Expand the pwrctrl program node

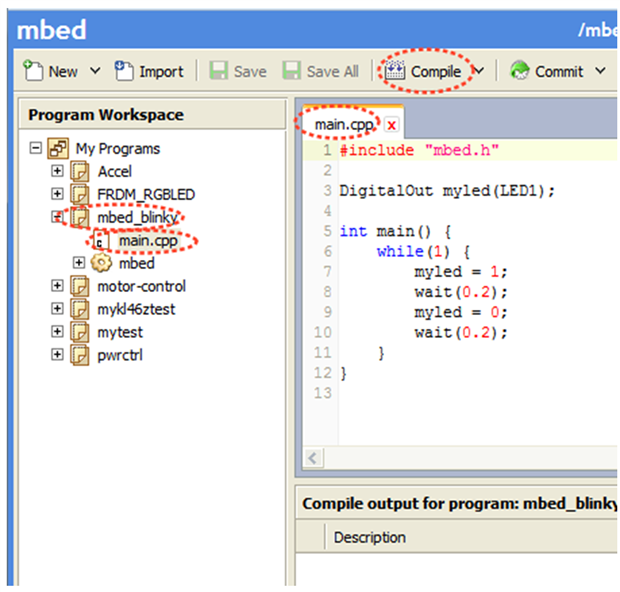pyautogui.click(x=57, y=354)
